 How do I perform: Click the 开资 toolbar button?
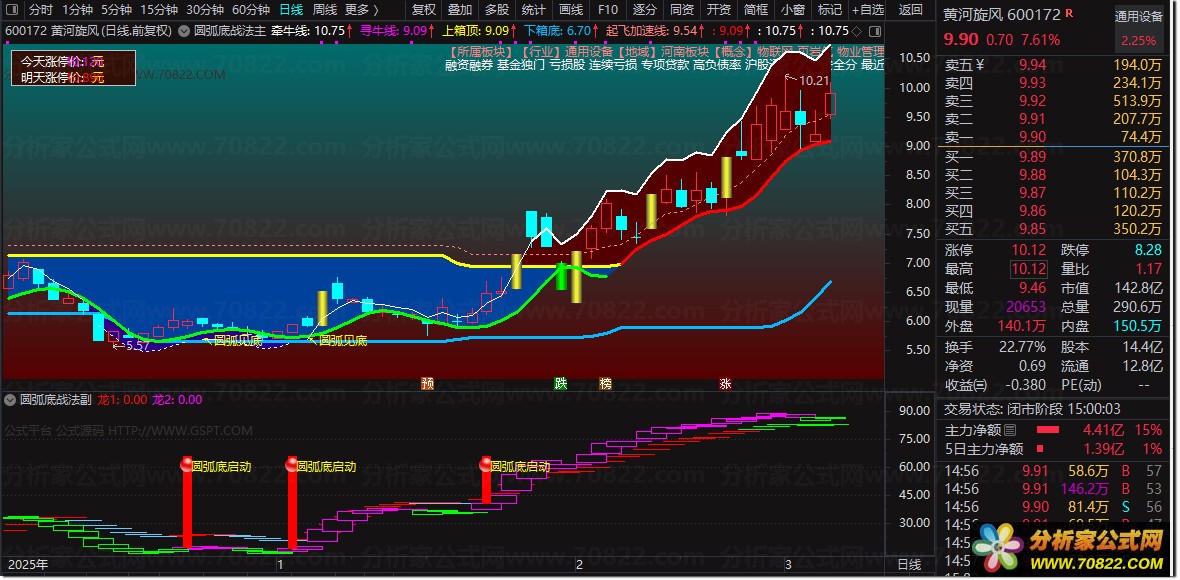(719, 10)
